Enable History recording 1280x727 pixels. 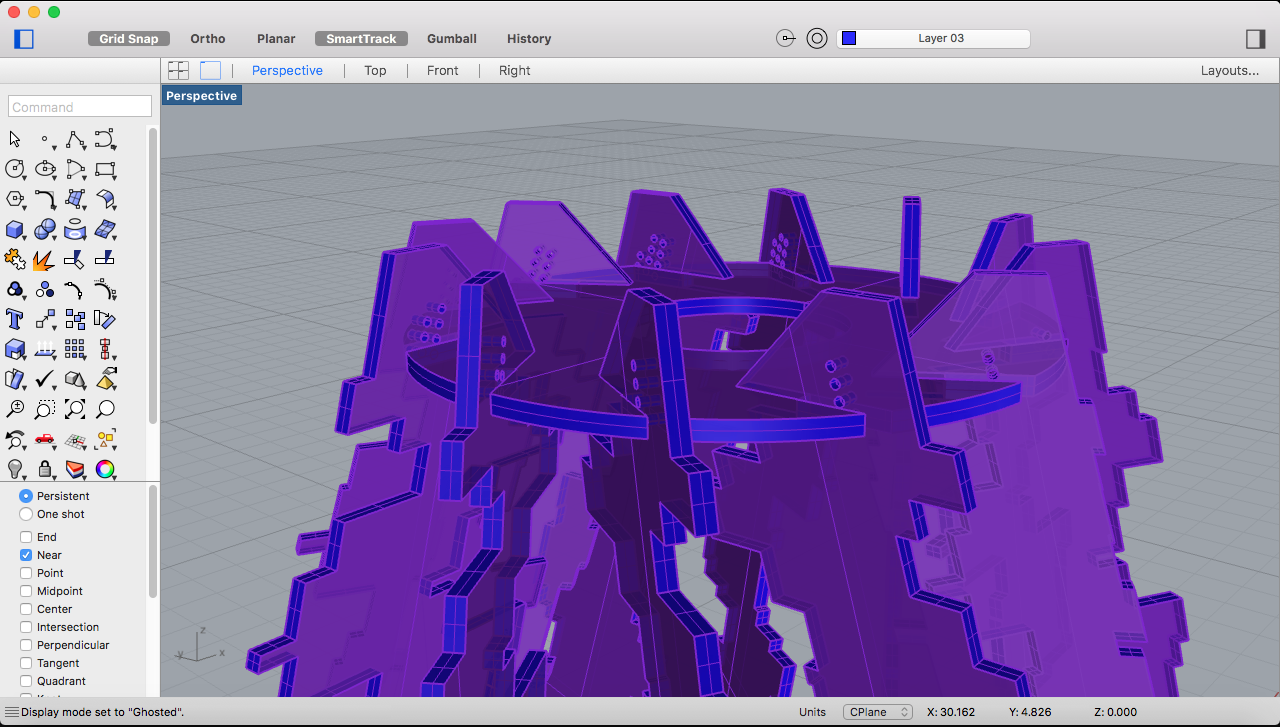tap(529, 39)
